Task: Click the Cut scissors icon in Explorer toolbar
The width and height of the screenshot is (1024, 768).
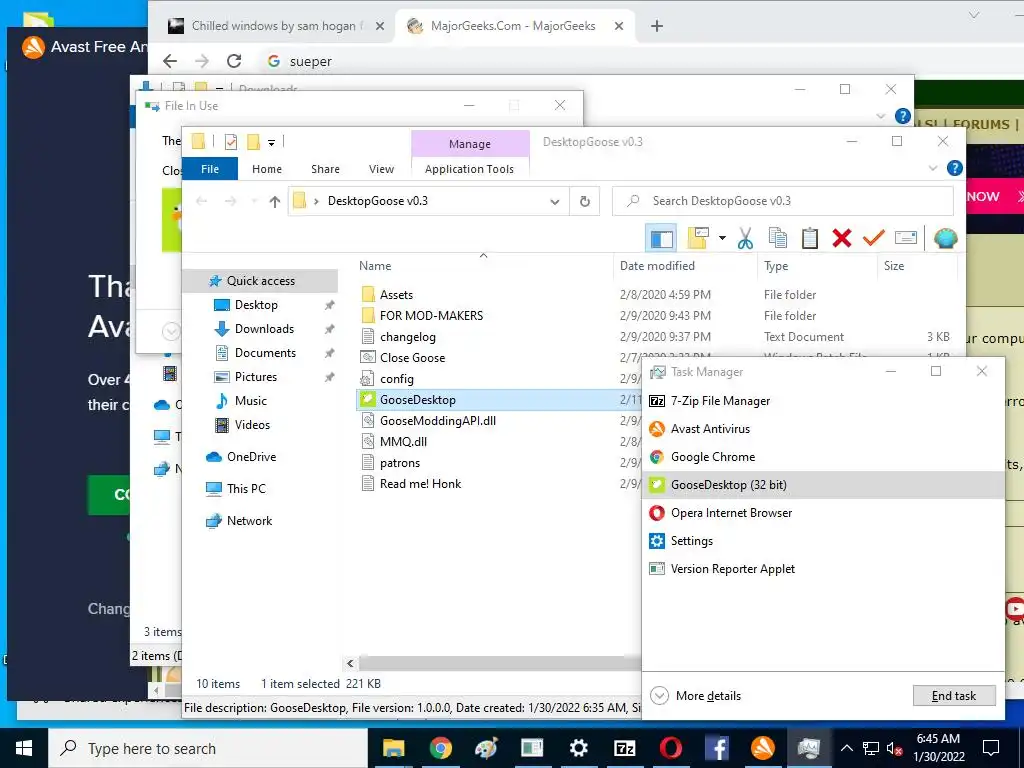Action: (x=745, y=238)
